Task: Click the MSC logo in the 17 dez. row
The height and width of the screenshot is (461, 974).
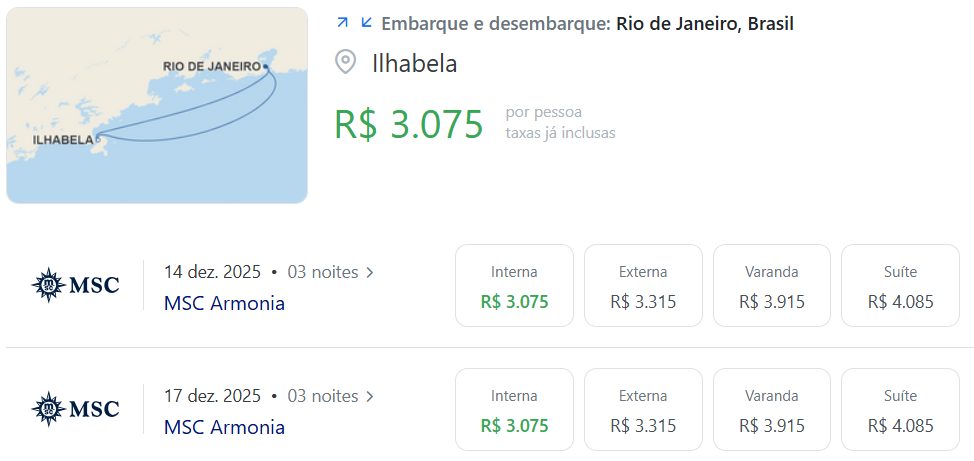Action: click(x=75, y=409)
